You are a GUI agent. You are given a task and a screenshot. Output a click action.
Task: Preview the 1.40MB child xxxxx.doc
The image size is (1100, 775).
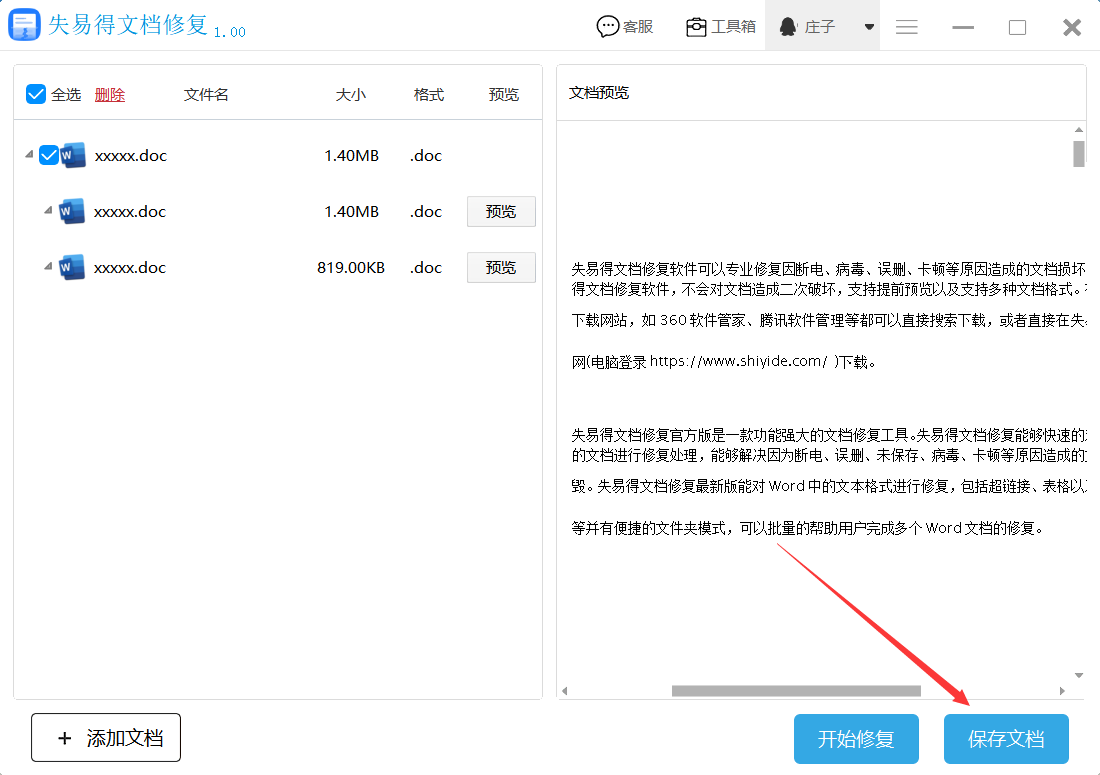[x=501, y=211]
